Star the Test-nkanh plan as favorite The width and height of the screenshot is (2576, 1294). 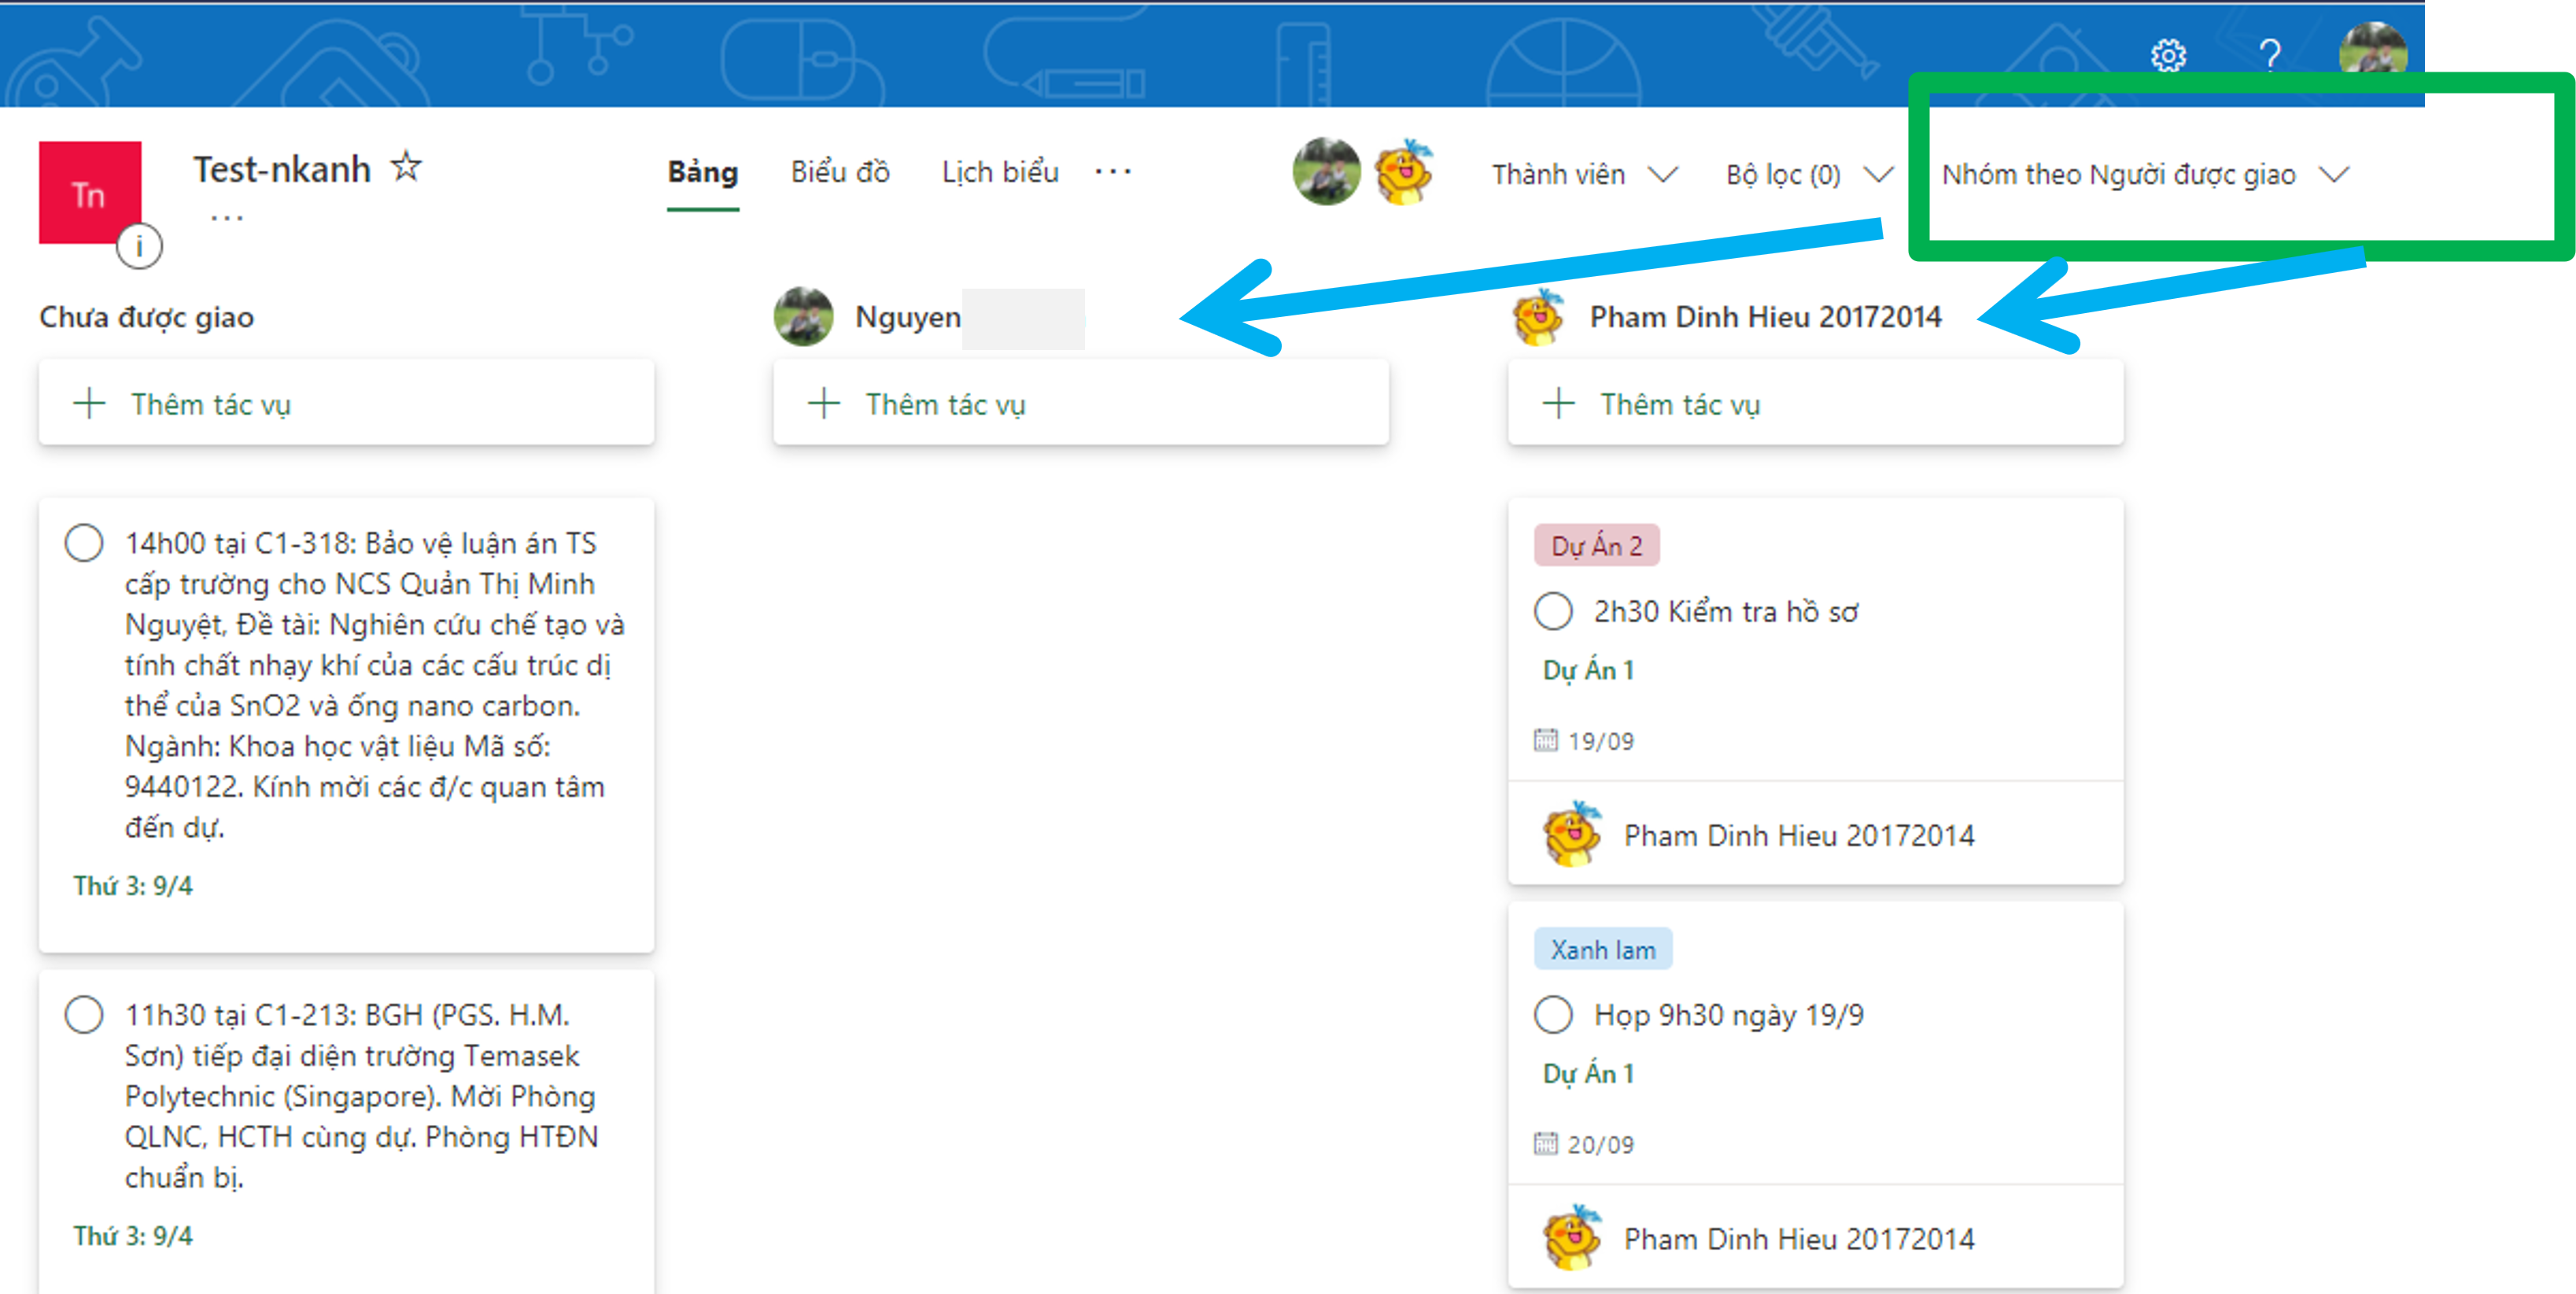[x=406, y=166]
